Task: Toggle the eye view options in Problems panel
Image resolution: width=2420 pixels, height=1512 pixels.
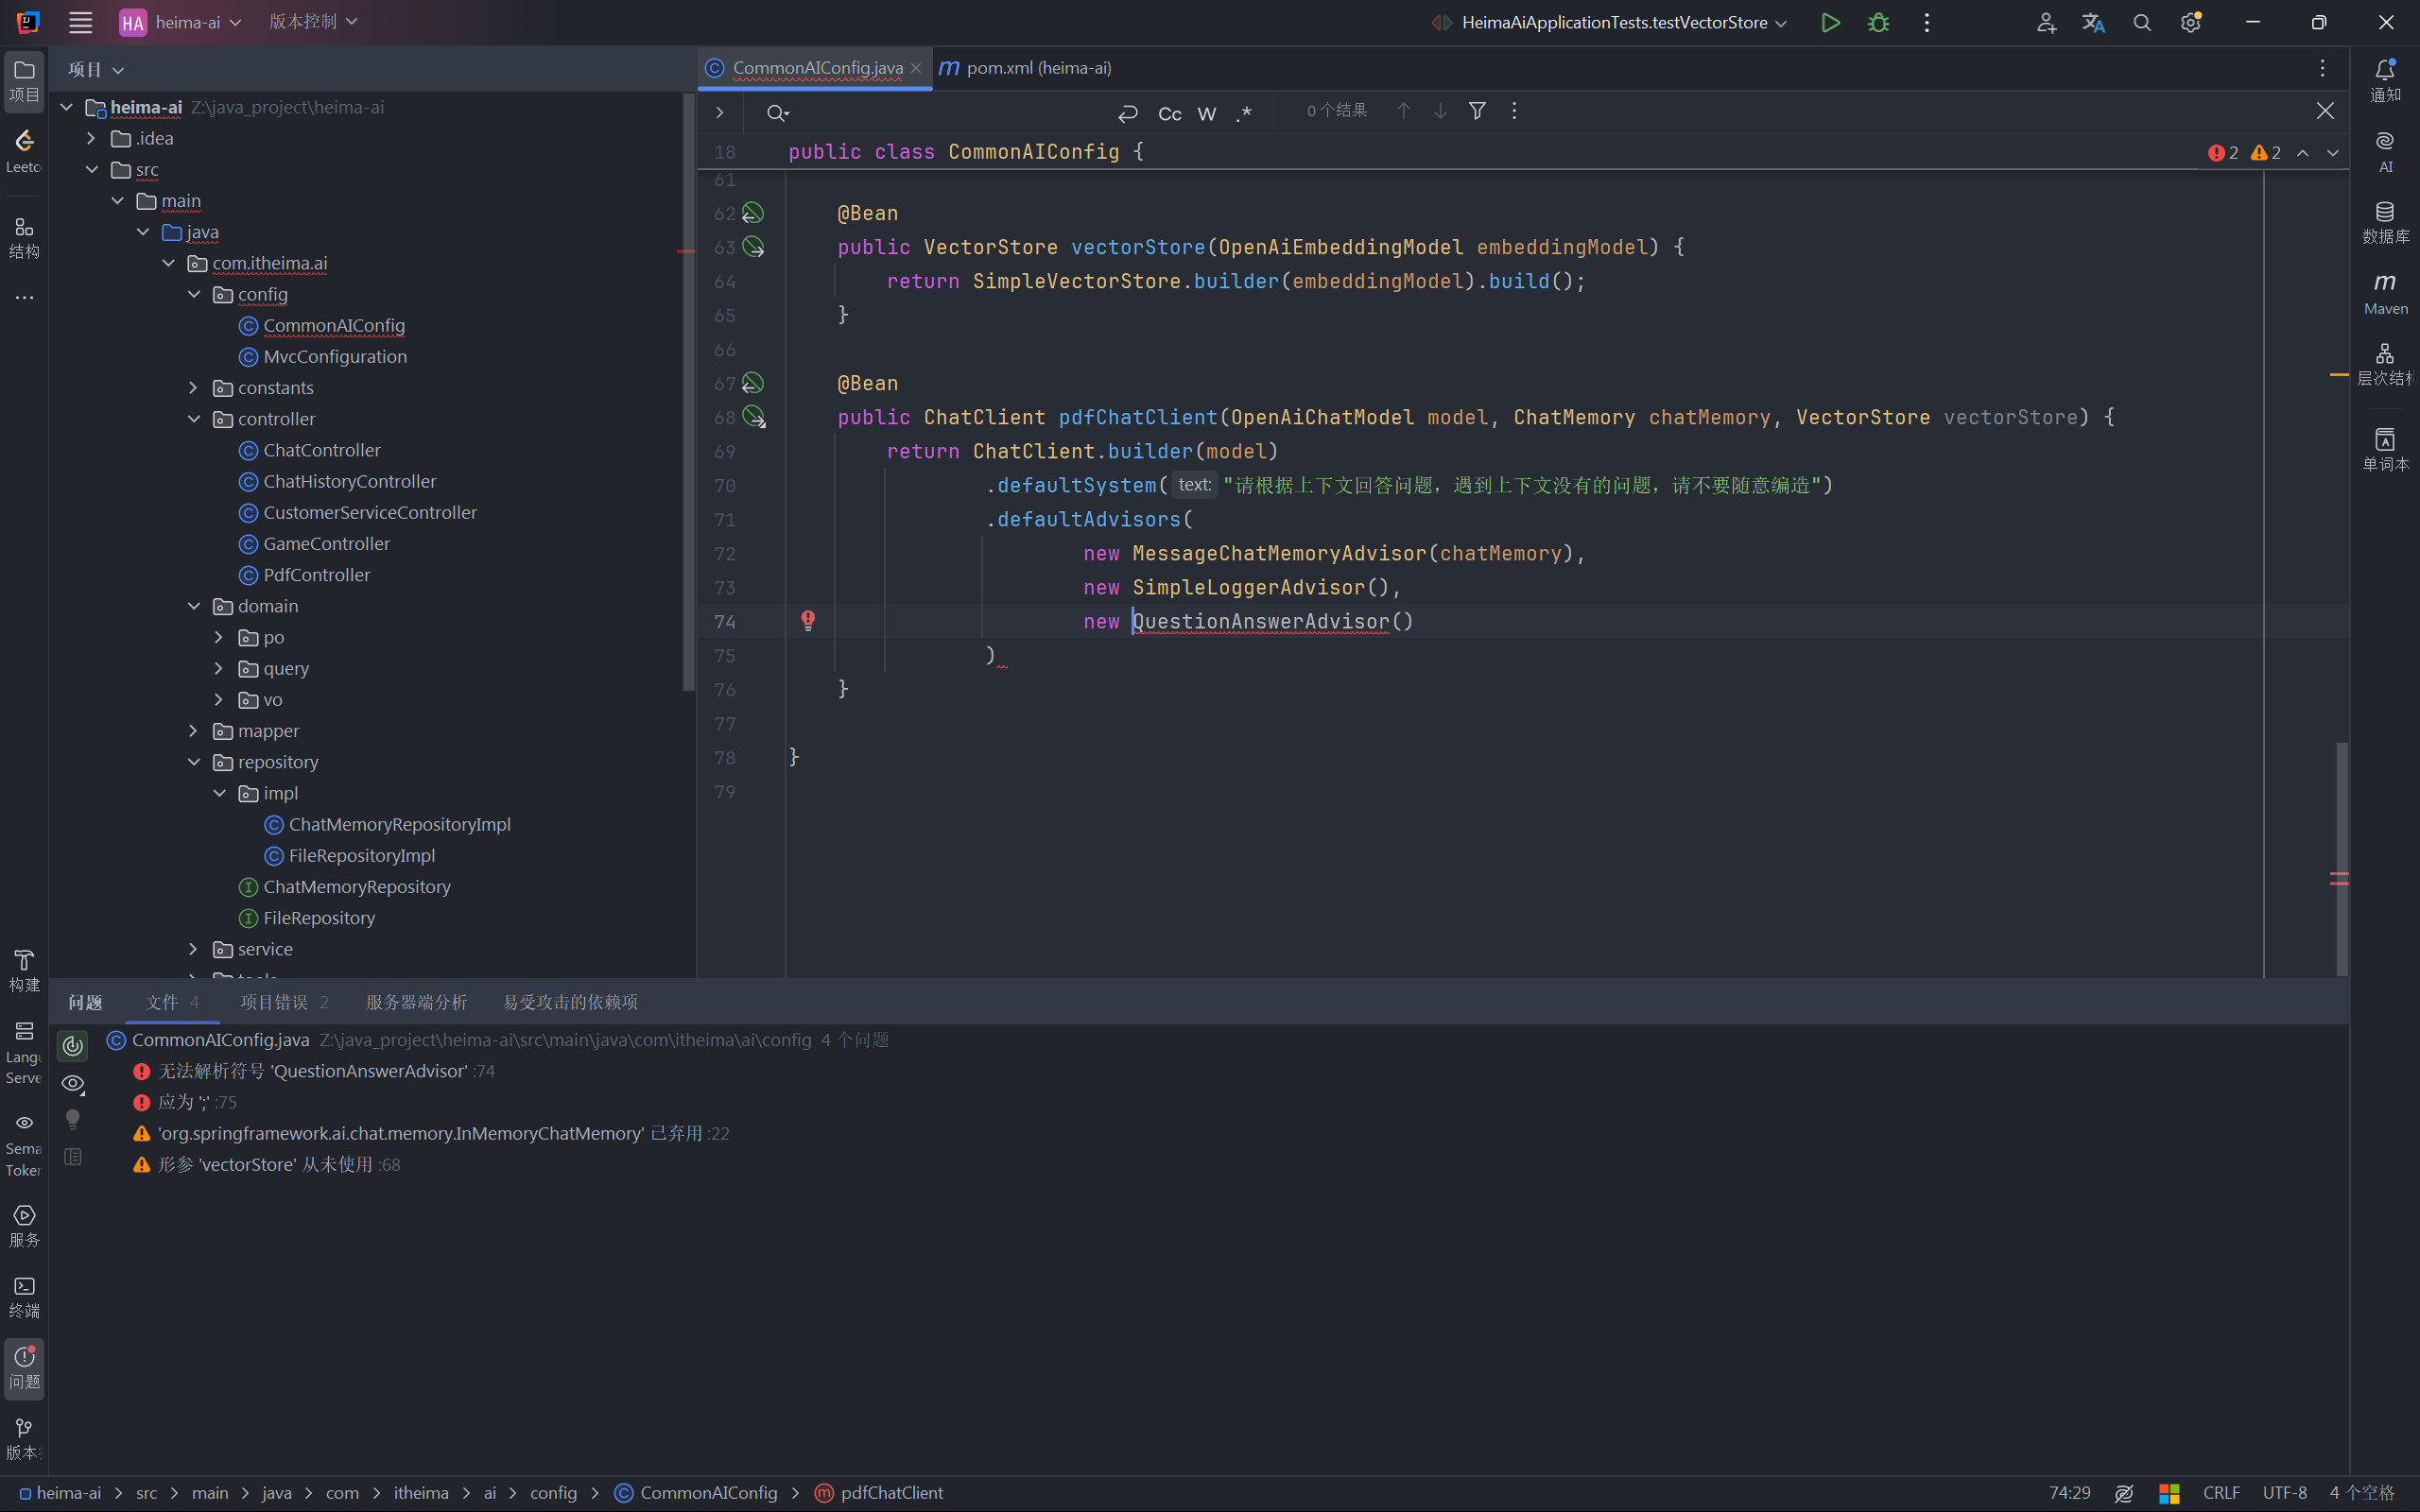Action: [x=73, y=1084]
